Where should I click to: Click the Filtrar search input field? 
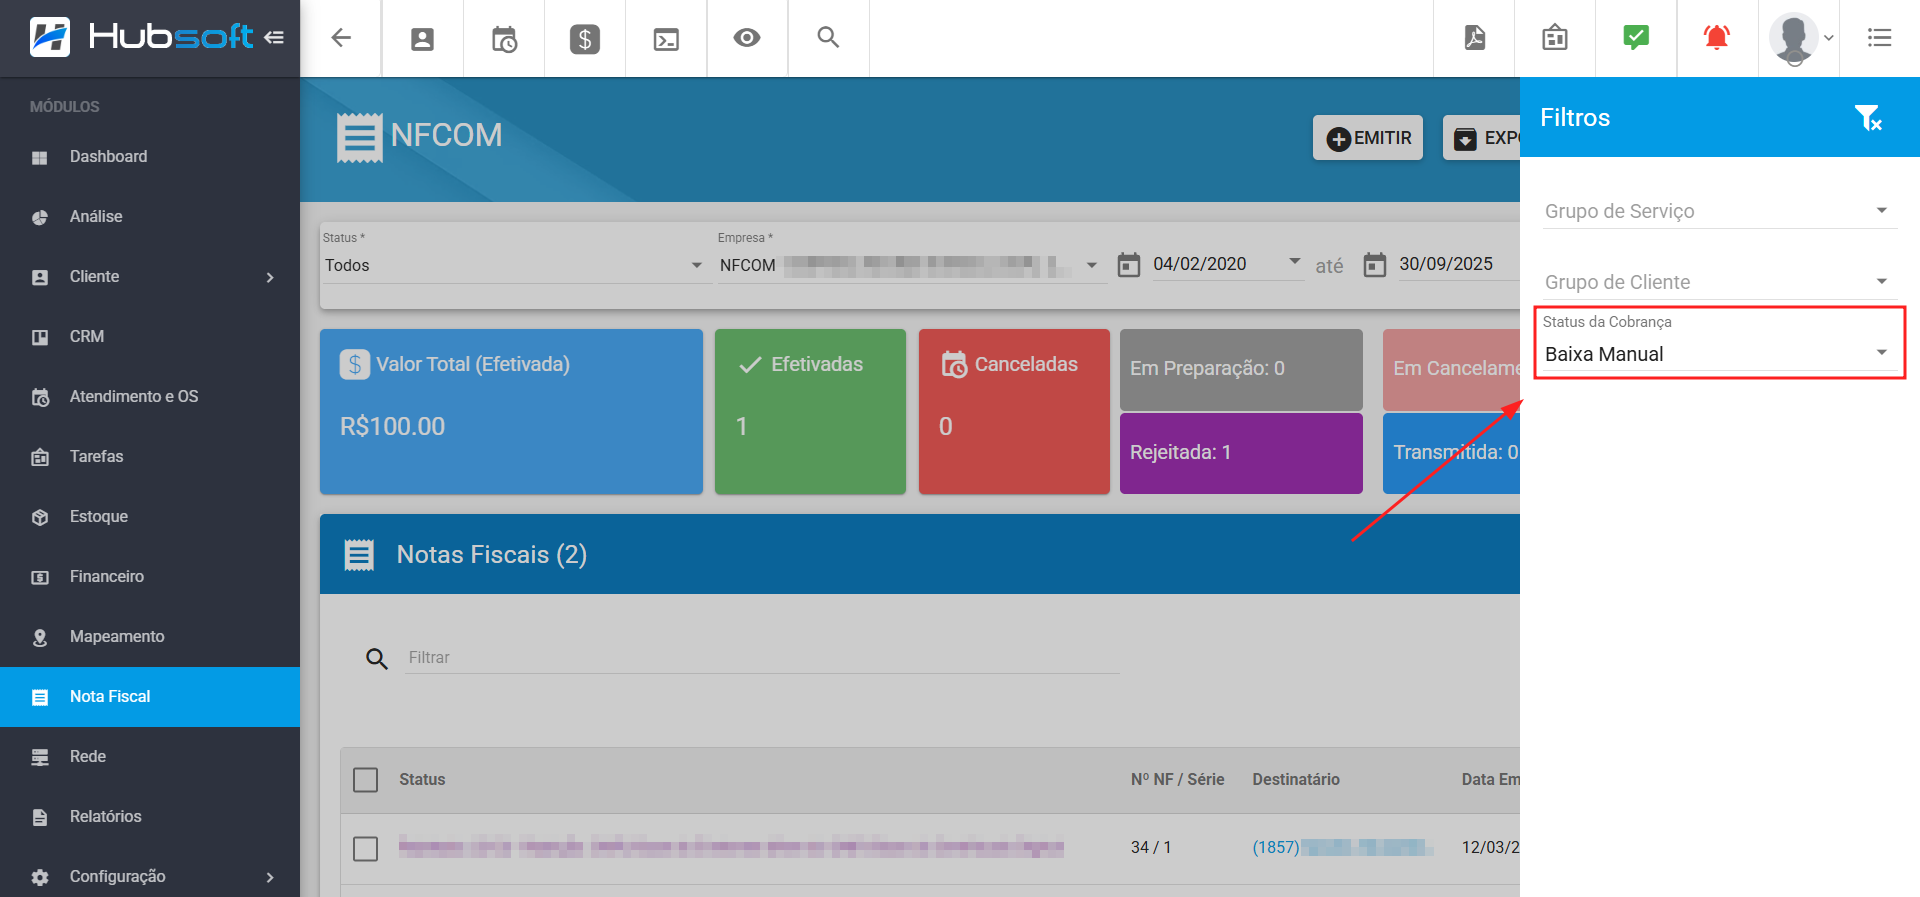(760, 658)
